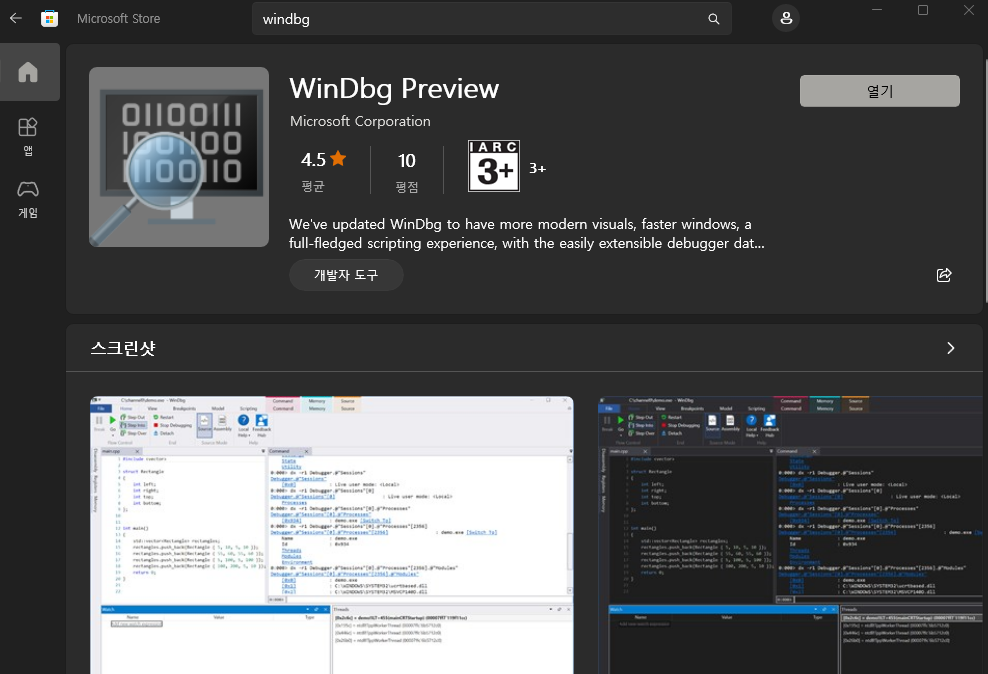Click the vertical scrollbar on right edge

pyautogui.click(x=985, y=183)
